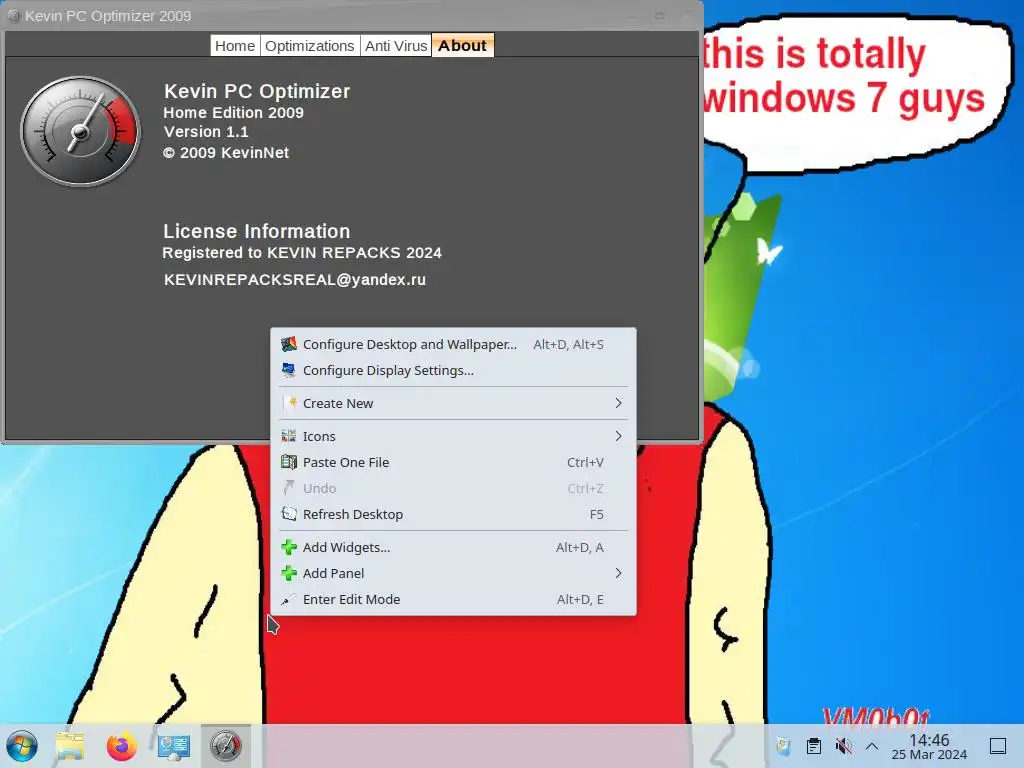
Task: Click the 'Registered to KEVIN REPACKS 2024' text
Action: coord(302,253)
